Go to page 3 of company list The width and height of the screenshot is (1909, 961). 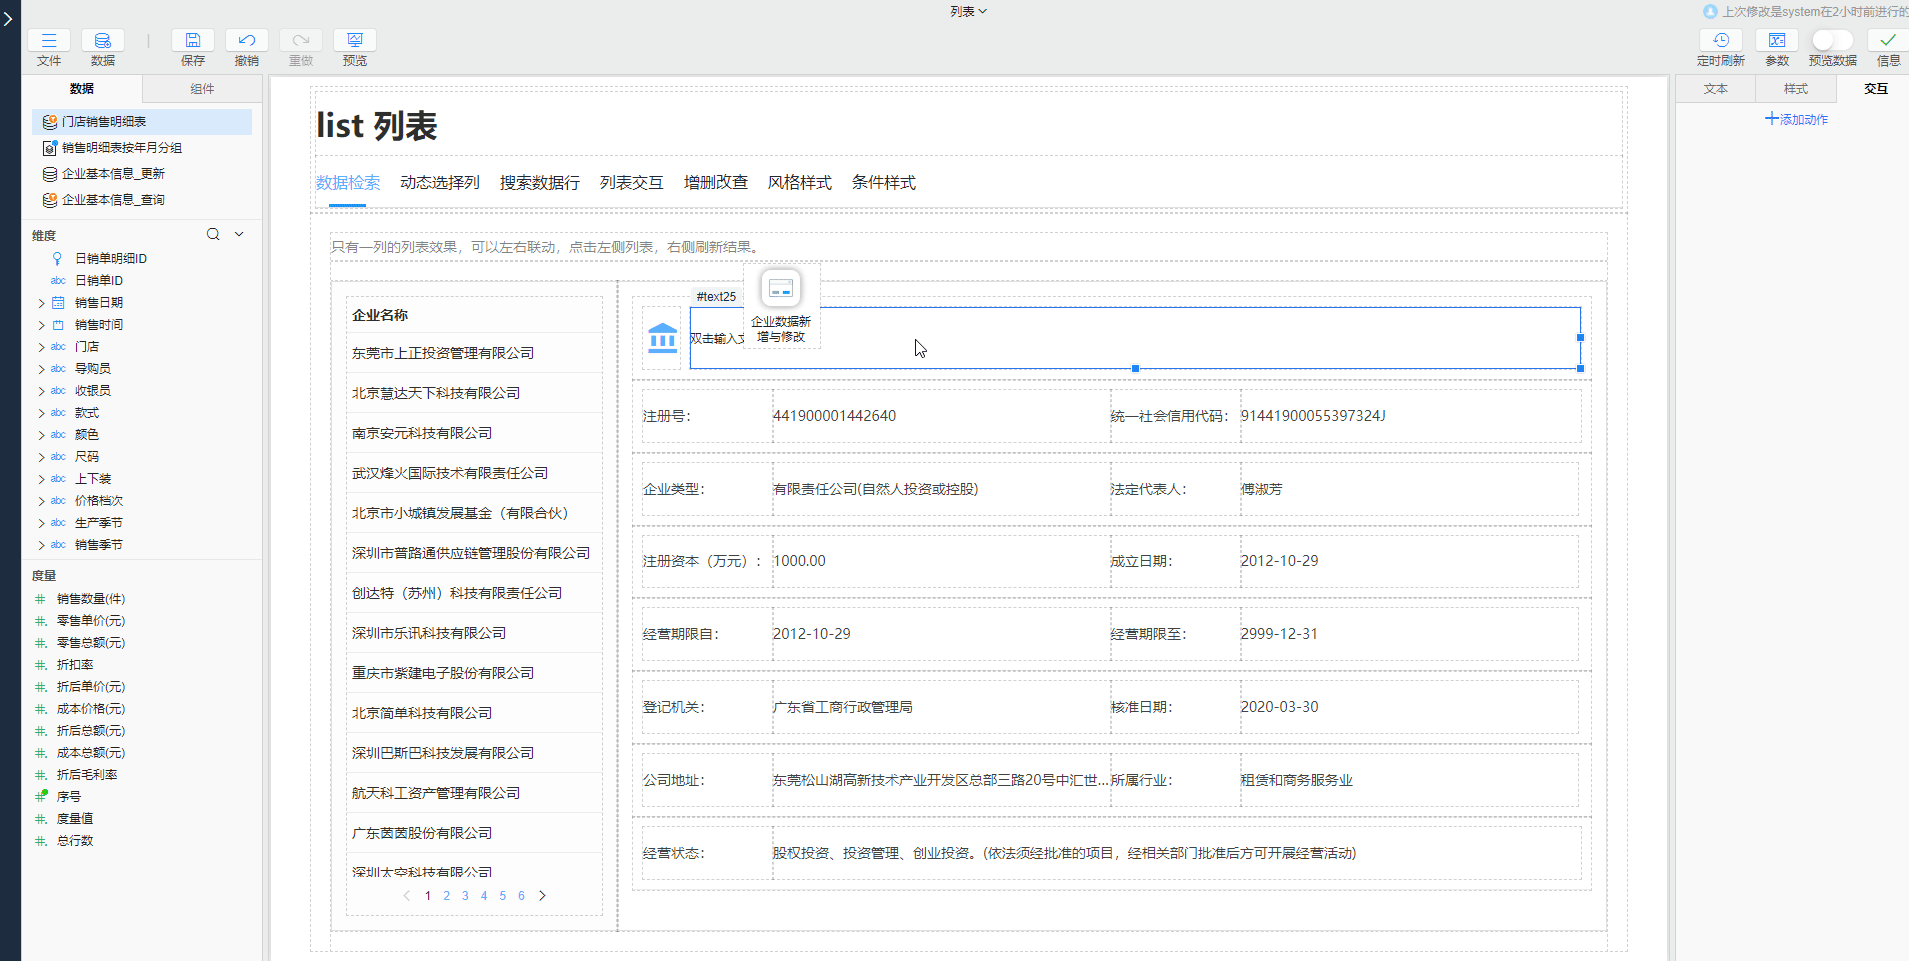point(465,896)
